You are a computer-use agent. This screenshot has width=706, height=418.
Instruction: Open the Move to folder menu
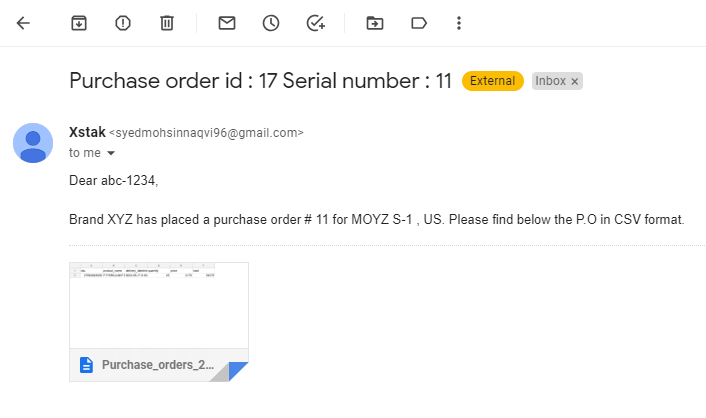tap(375, 23)
